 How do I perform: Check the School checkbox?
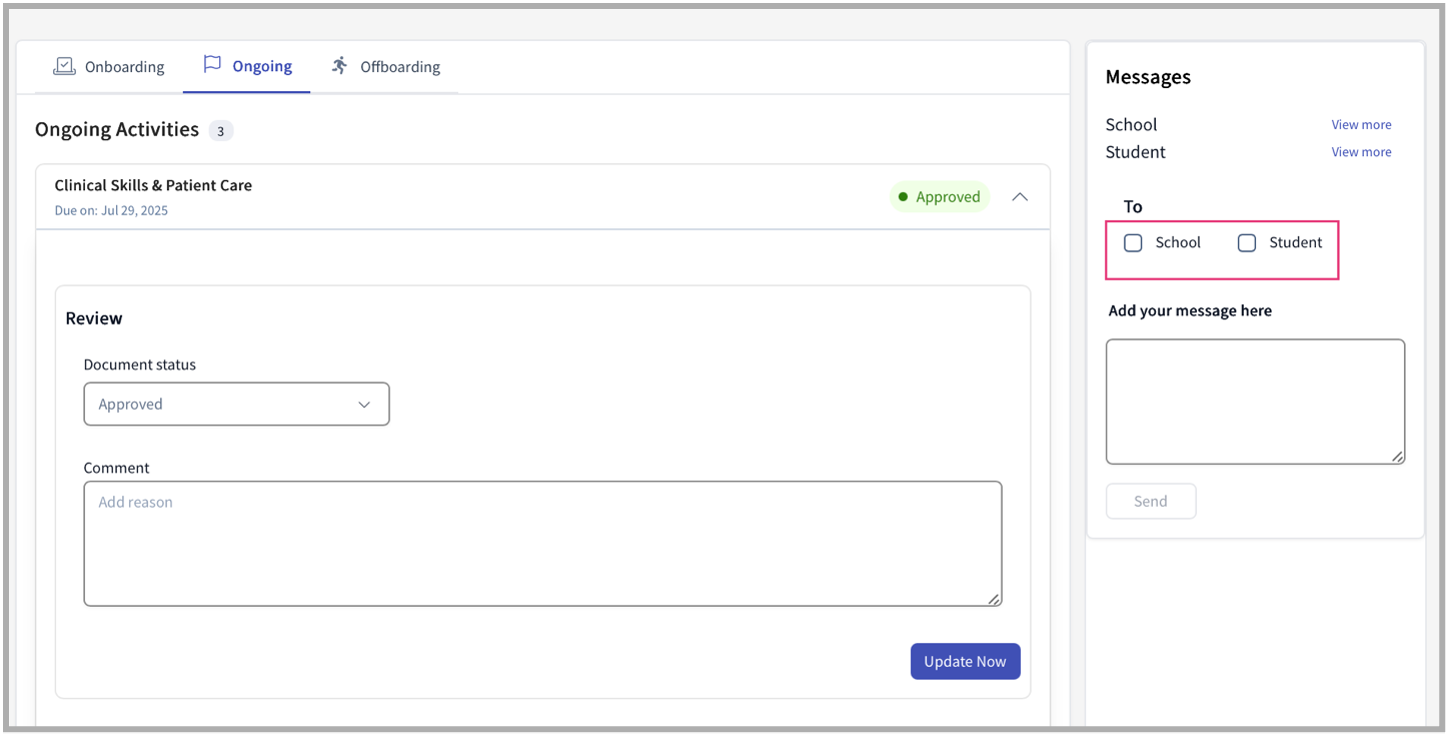click(x=1133, y=242)
